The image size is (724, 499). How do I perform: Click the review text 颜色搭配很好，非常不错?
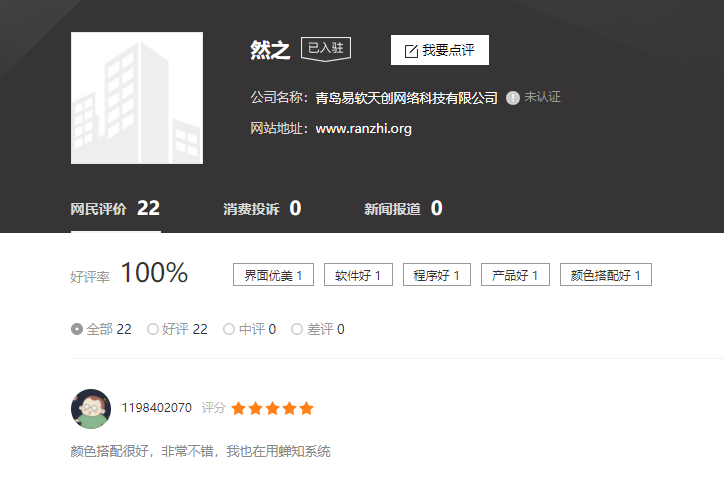click(x=142, y=451)
